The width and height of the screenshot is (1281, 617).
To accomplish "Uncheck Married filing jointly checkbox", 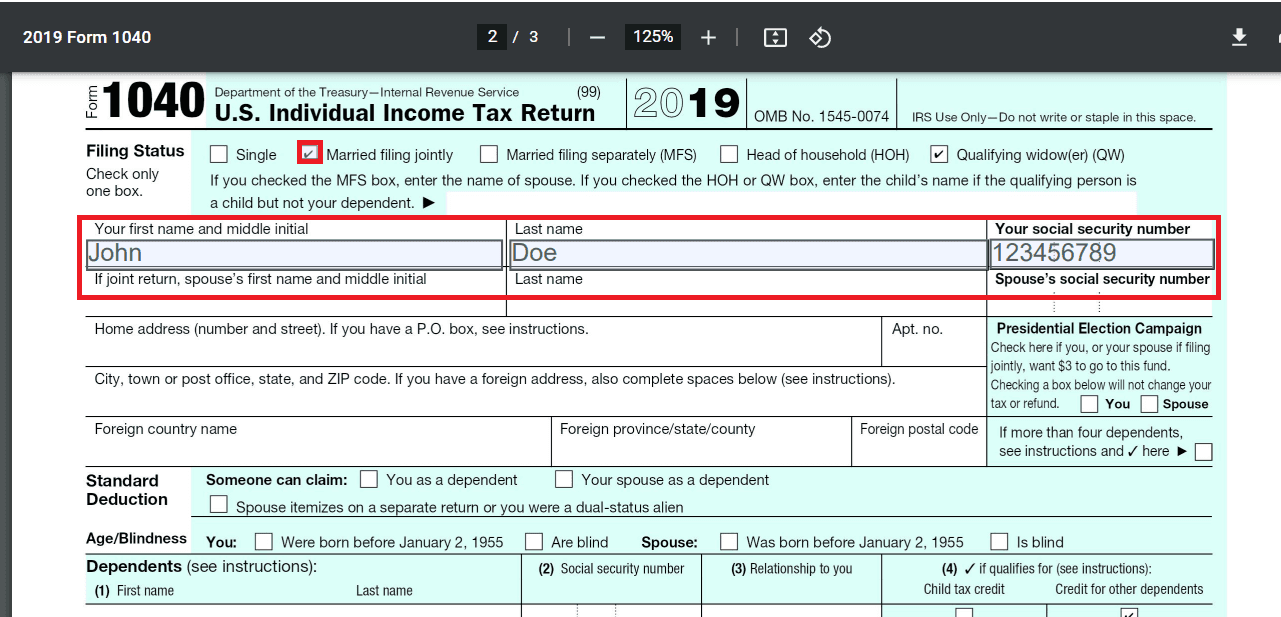I will 310,153.
